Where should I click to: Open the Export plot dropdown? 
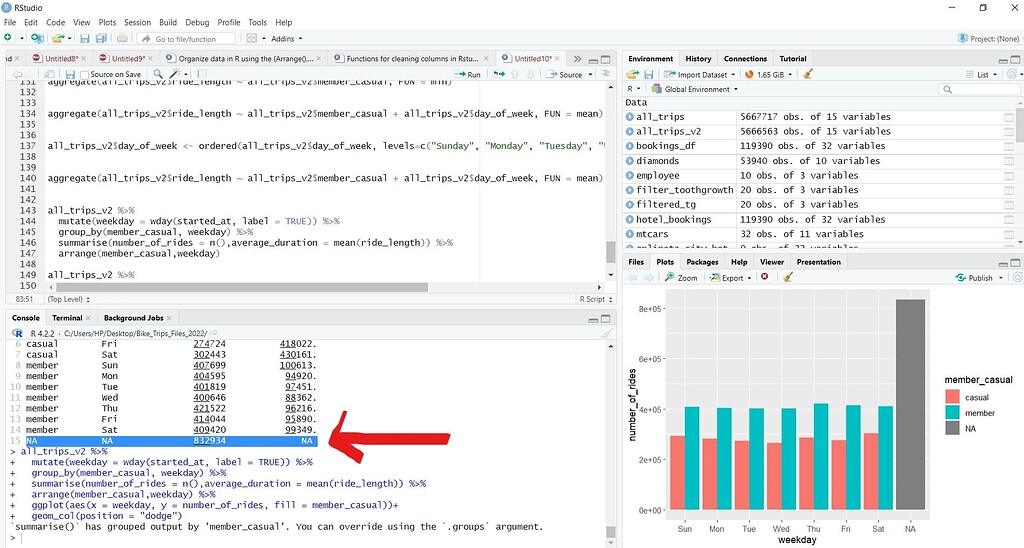point(733,278)
